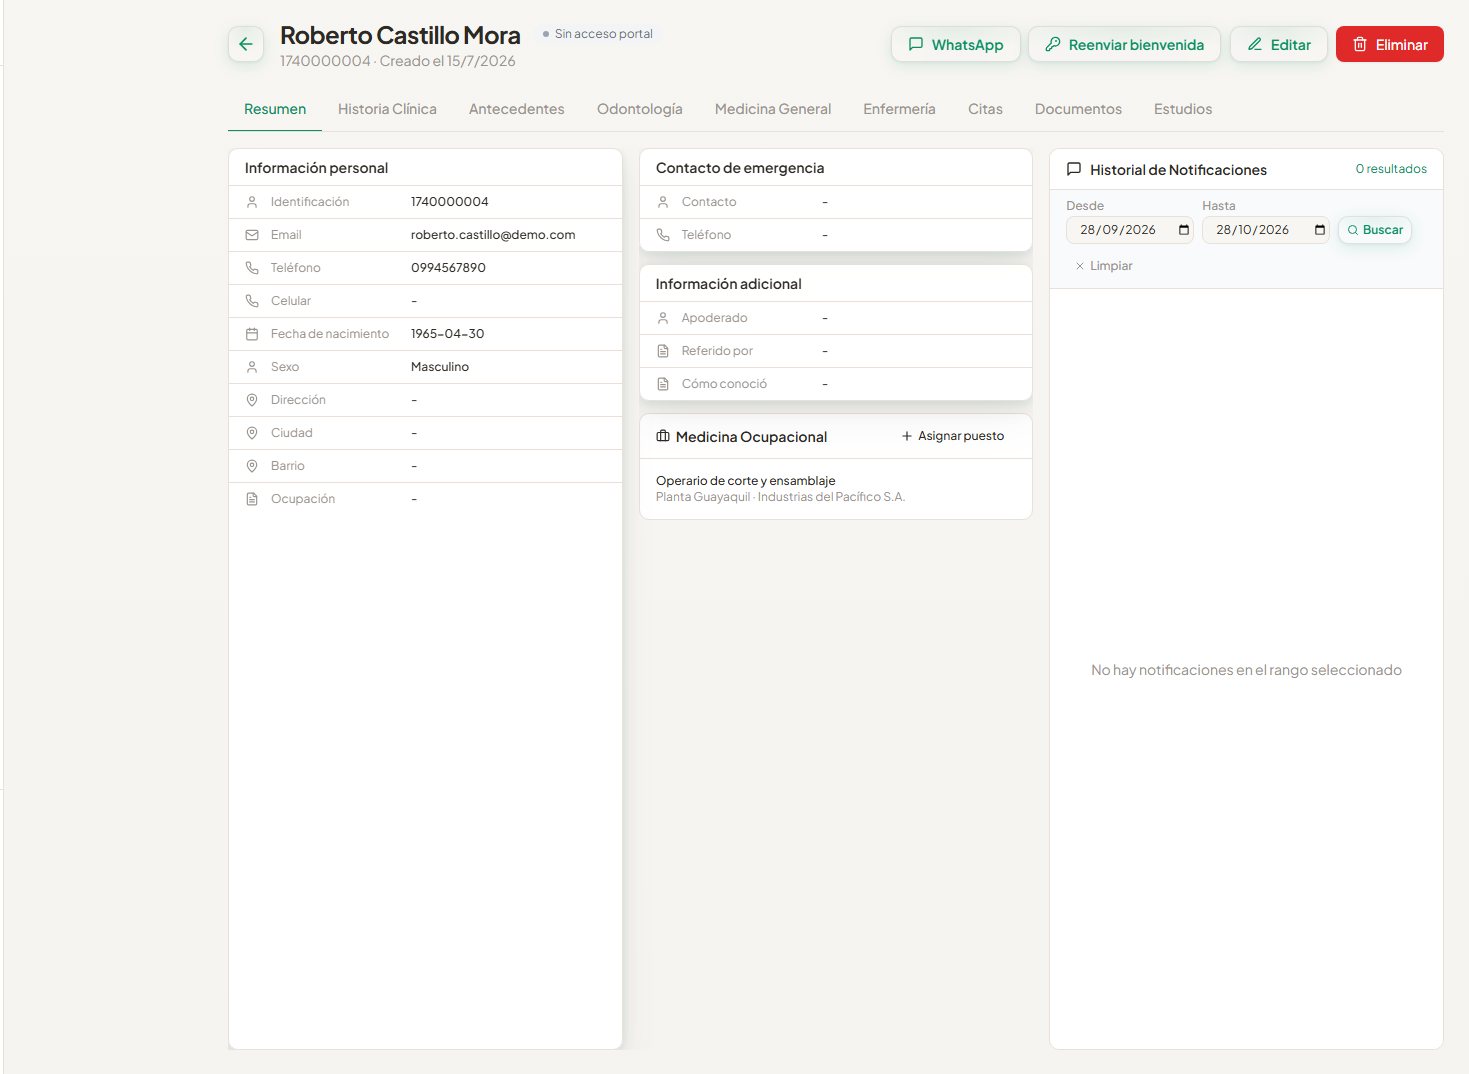Switch to the Historia Clínica tab

[387, 109]
